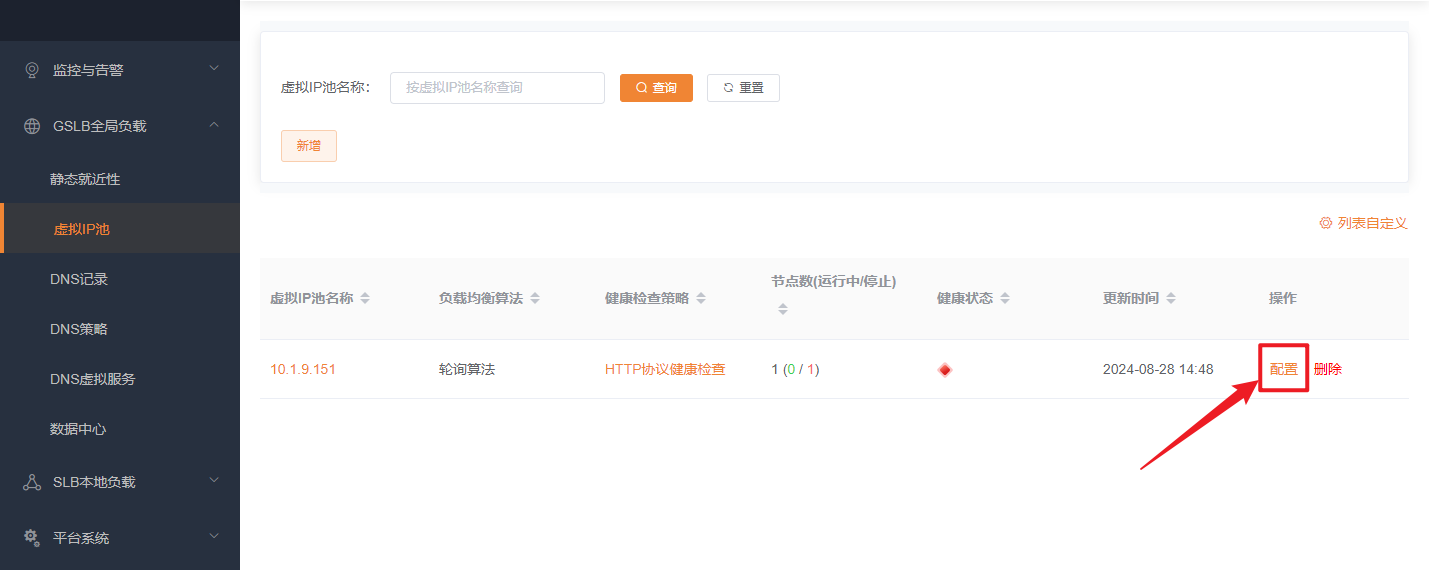Collapse the GSLB全局负载 menu chevron

213,125
